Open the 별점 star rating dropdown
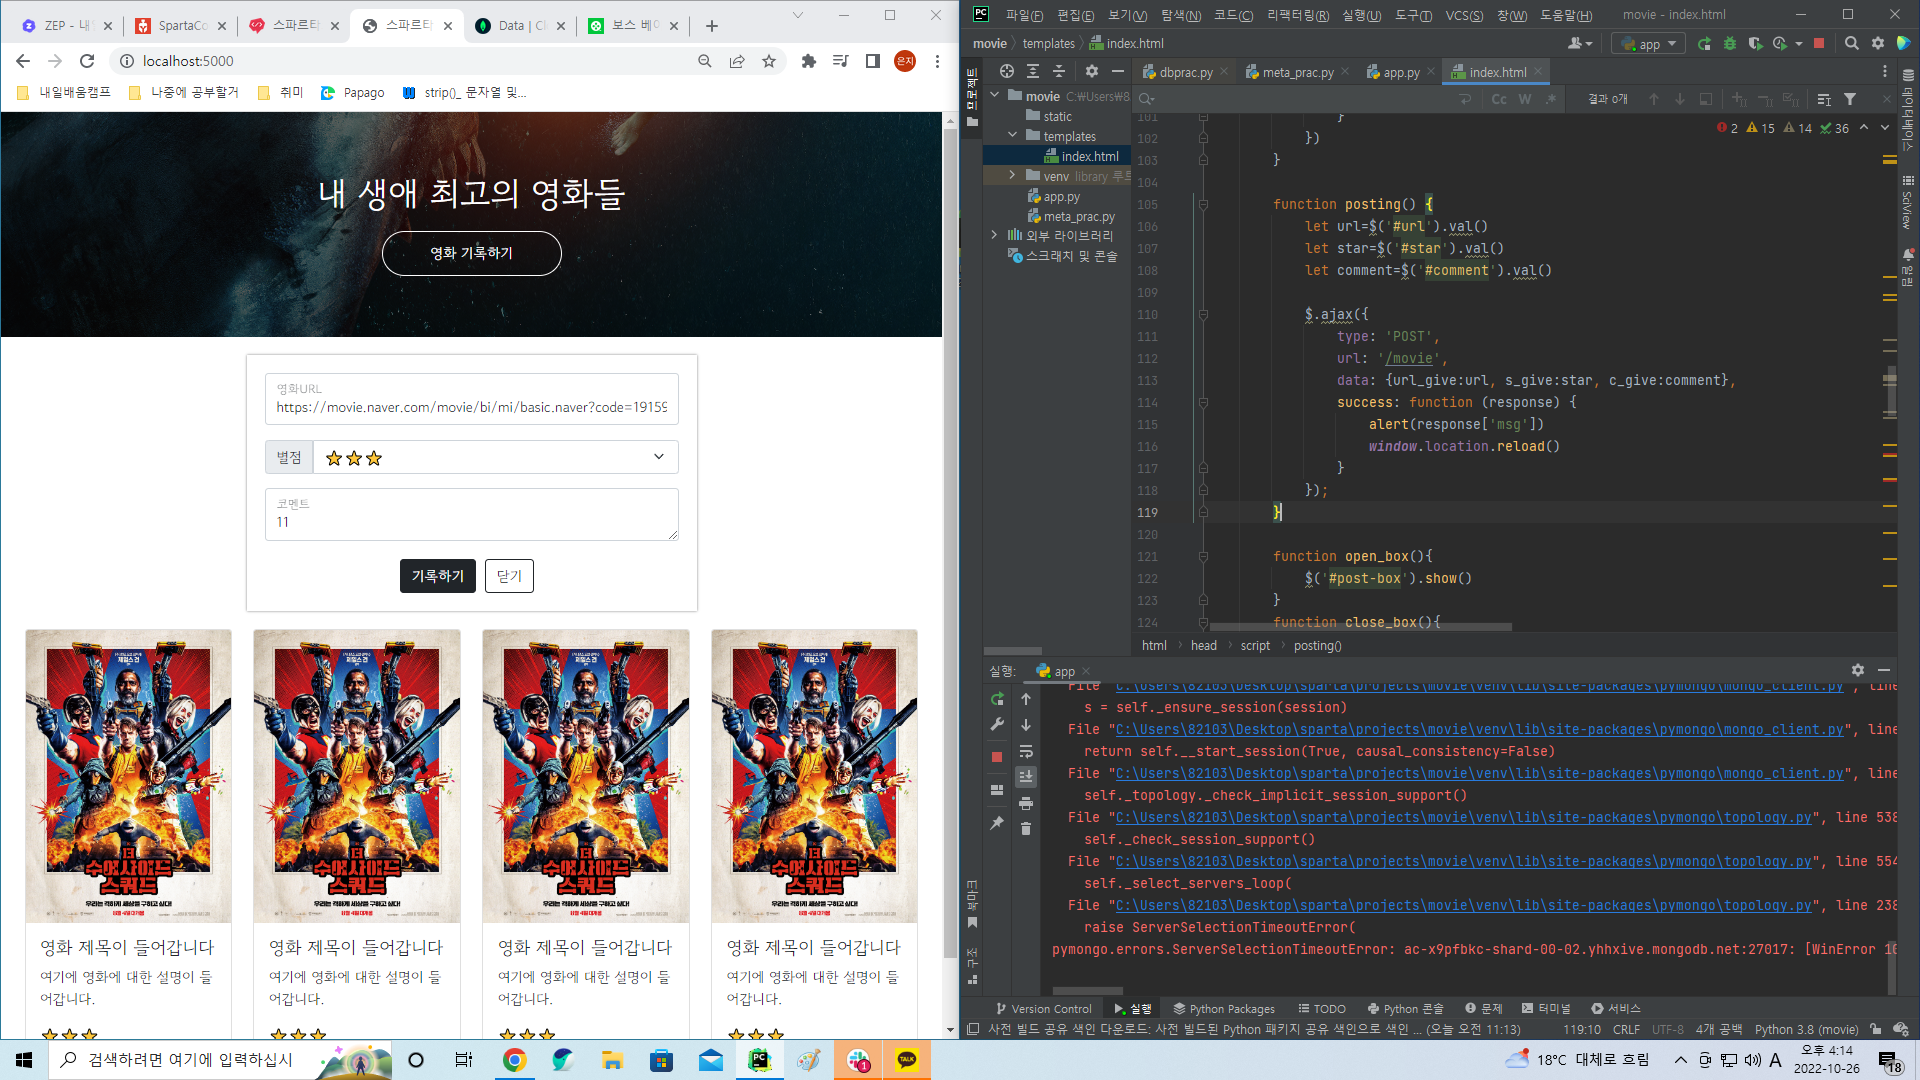 495,457
